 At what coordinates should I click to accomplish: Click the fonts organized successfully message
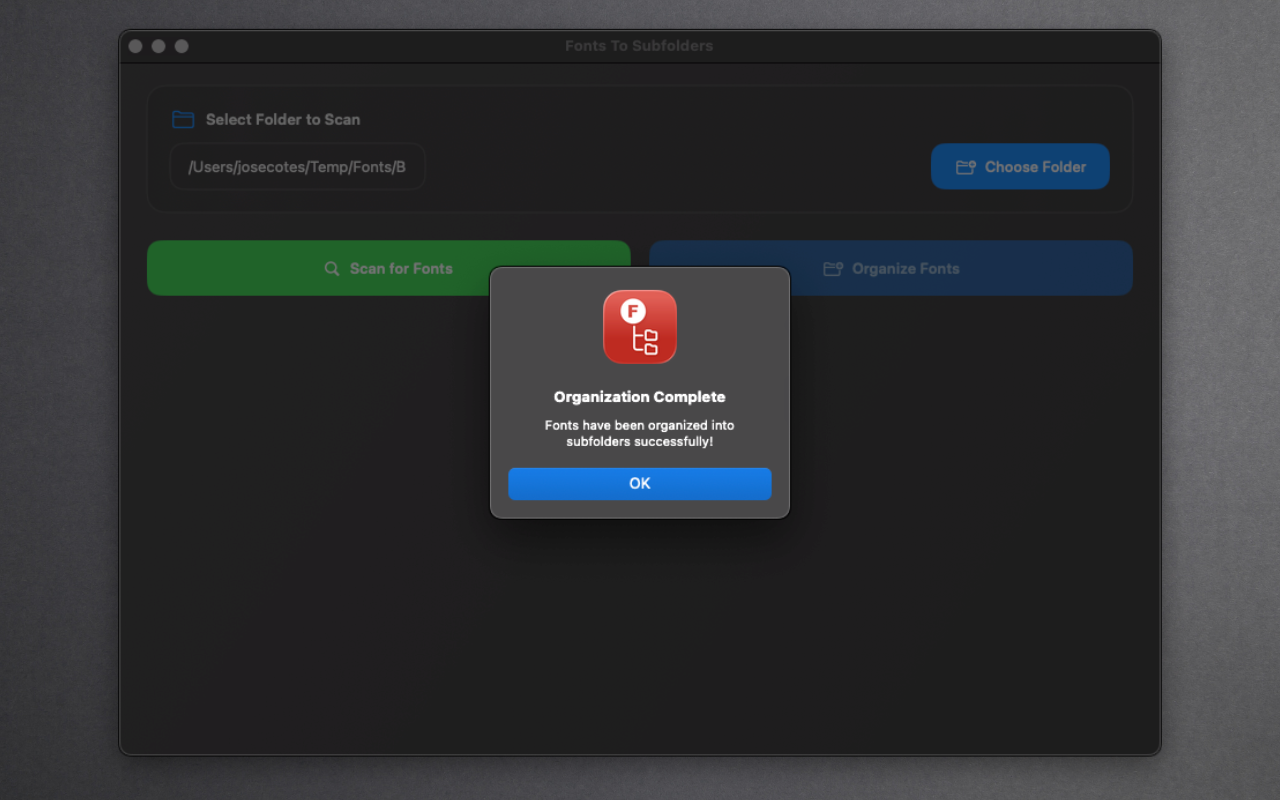pos(640,433)
